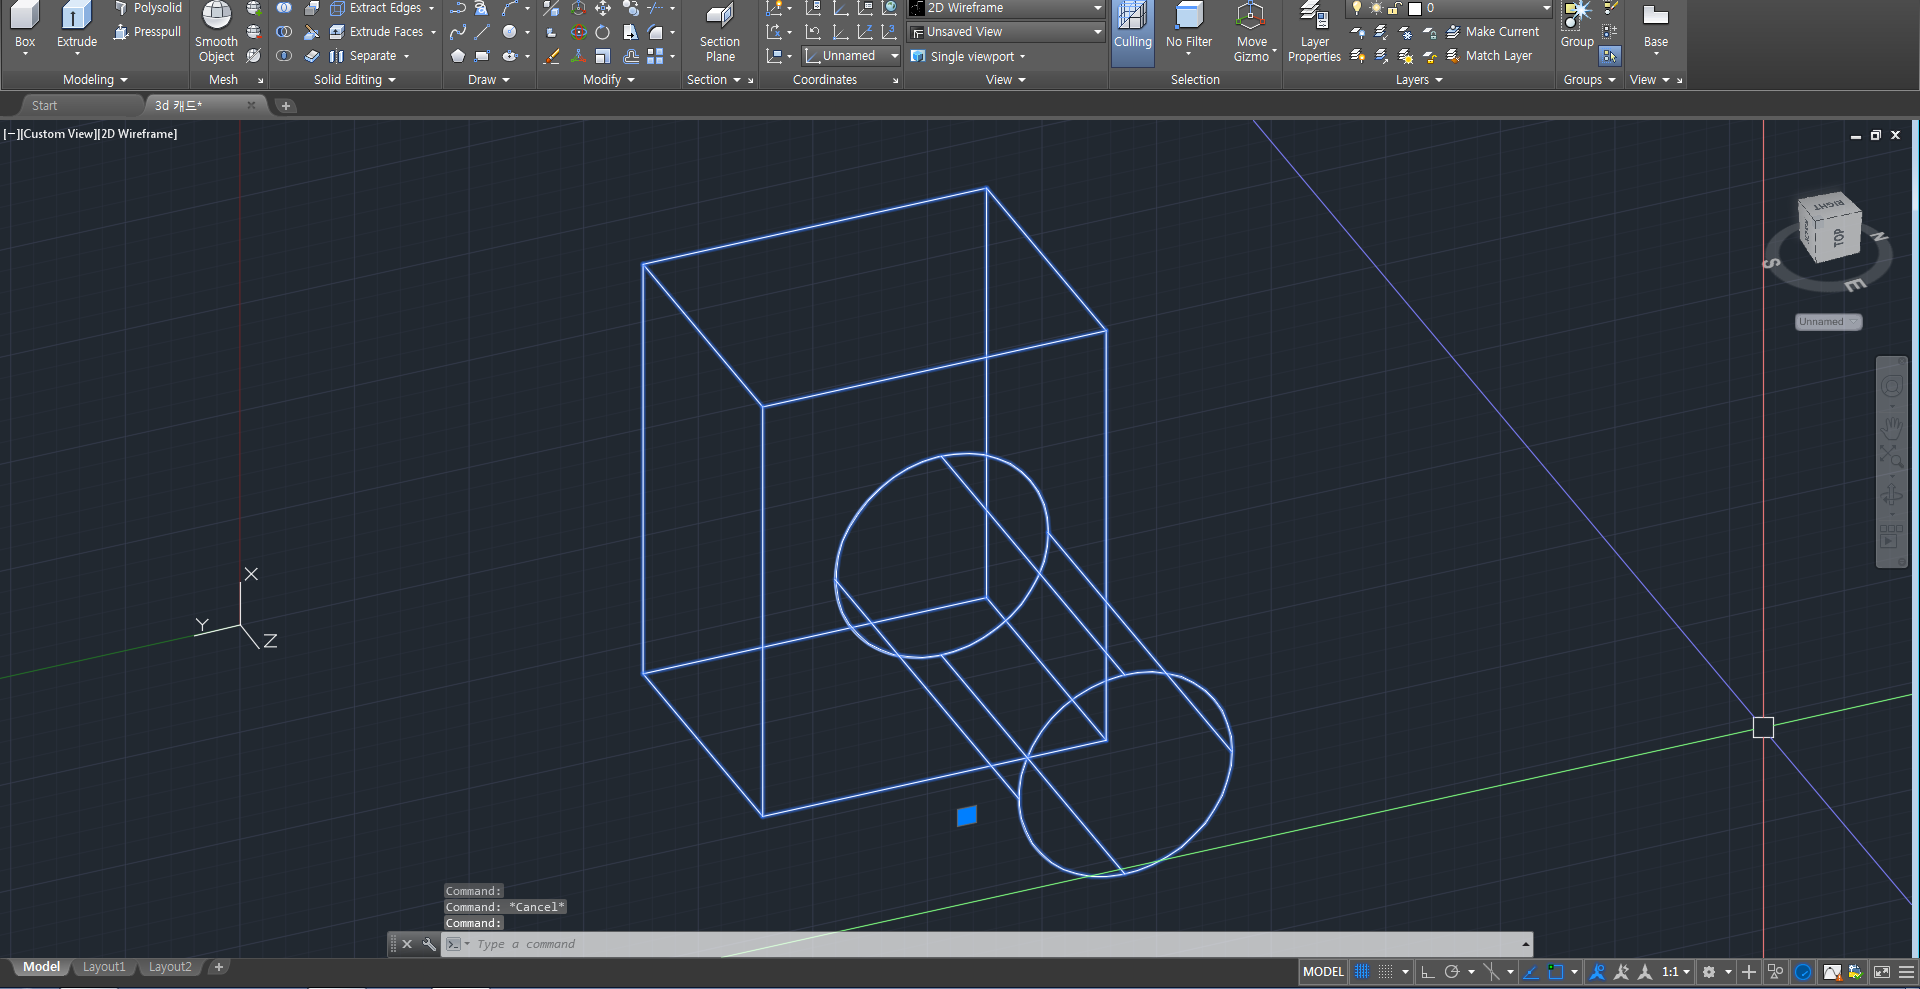Screen dimensions: 1920x989
Task: Click the Separate solid tool
Action: point(369,56)
